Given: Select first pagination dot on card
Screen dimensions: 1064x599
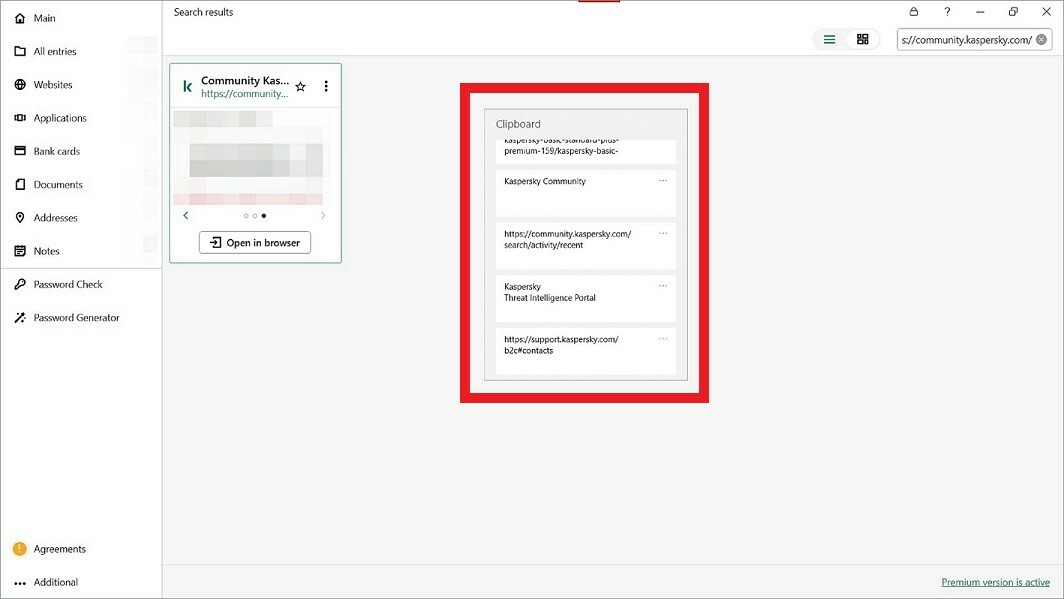Looking at the screenshot, I should point(246,216).
